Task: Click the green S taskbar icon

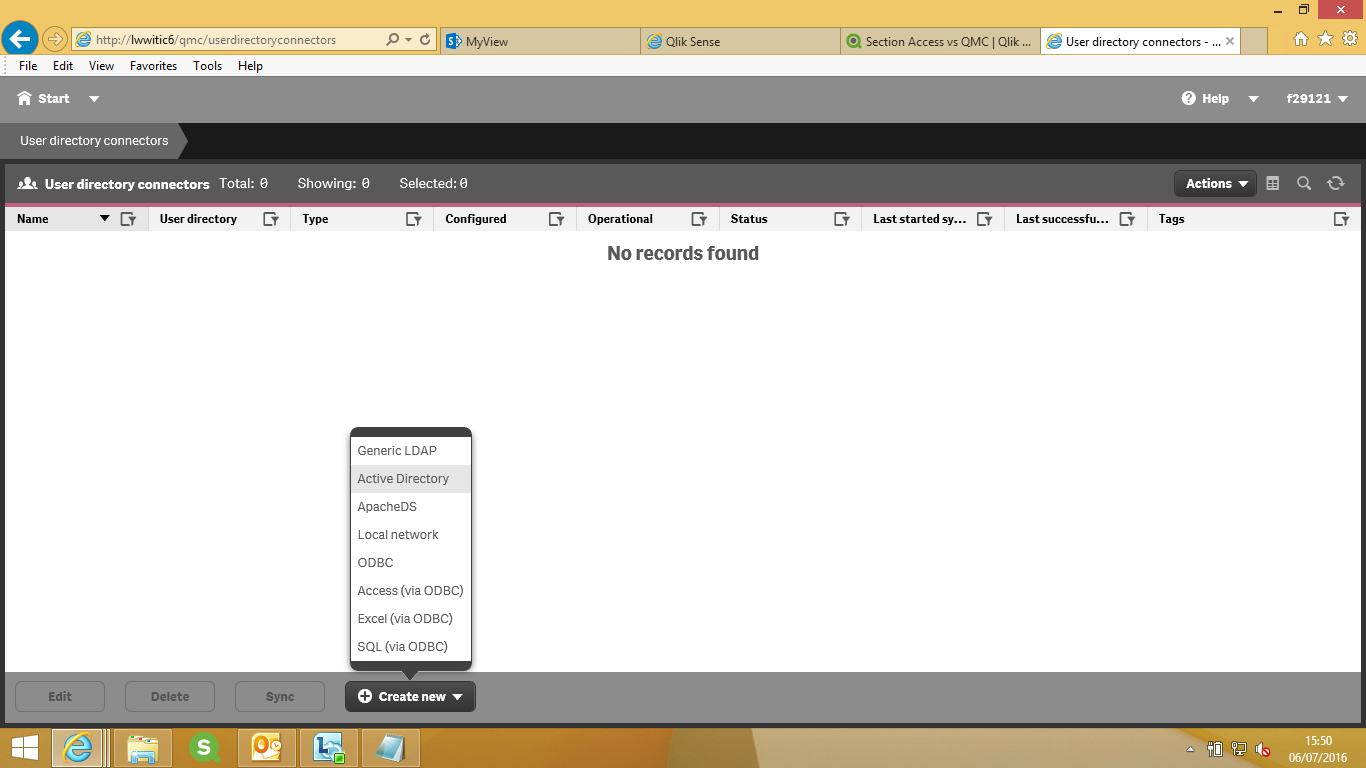Action: tap(205, 748)
